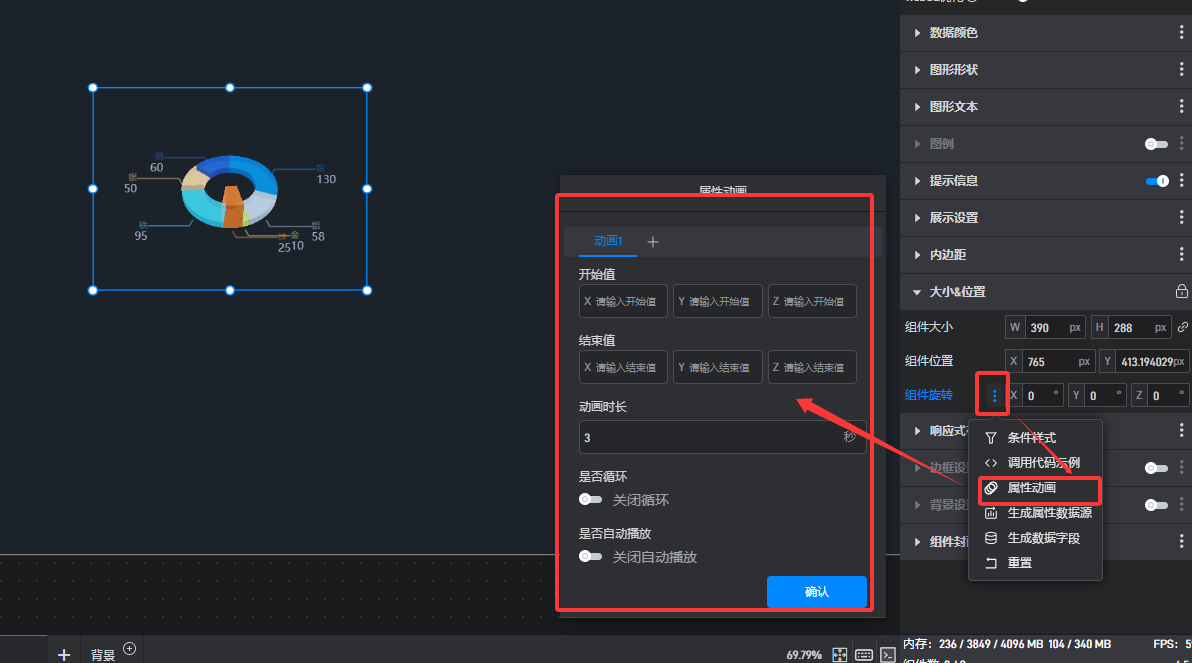Screen dimensions: 1192x663
Task: Click the plus icon left of 背景
Action: [64, 655]
